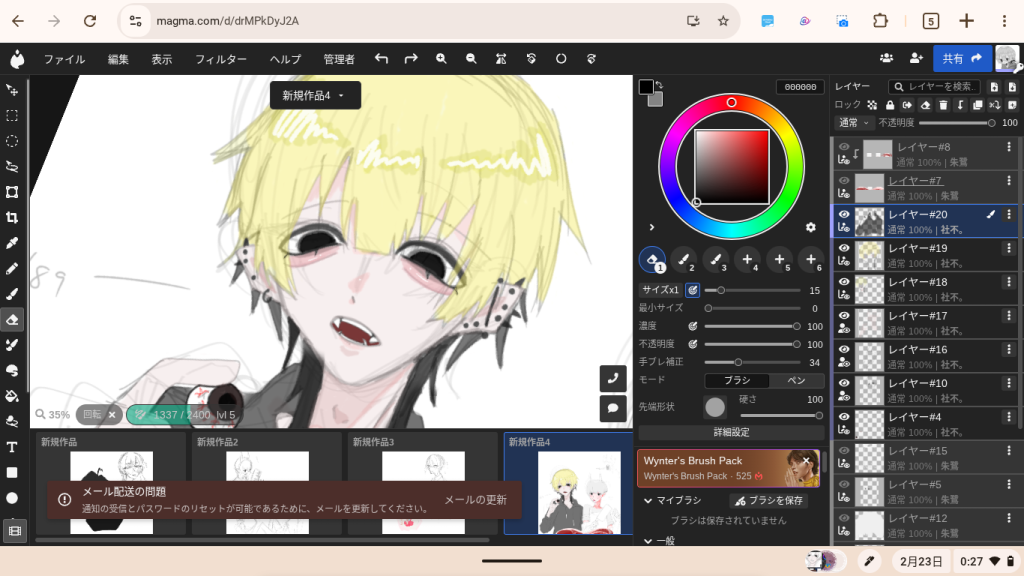This screenshot has height=576, width=1024.
Task: Open the ファイル menu
Action: [64, 59]
